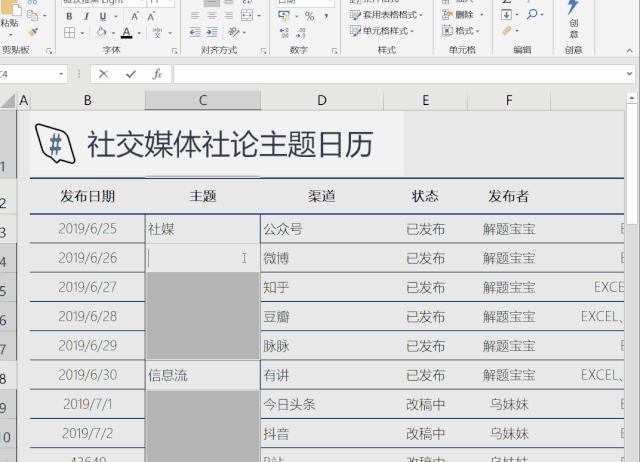This screenshot has width=640, height=462.
Task: Click Increase Indent icon
Action: [x=212, y=32]
